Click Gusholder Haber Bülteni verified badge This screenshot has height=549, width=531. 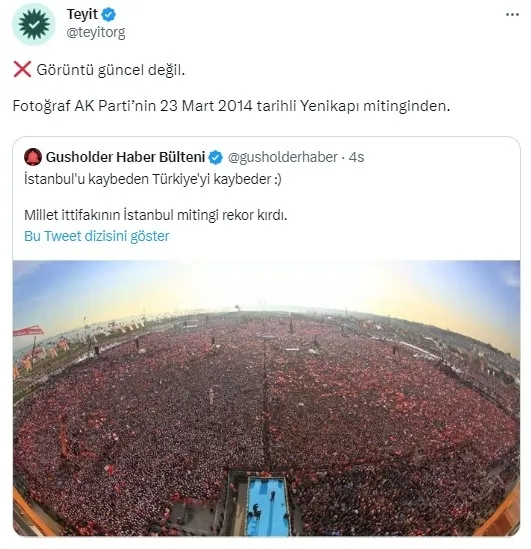pyautogui.click(x=216, y=157)
